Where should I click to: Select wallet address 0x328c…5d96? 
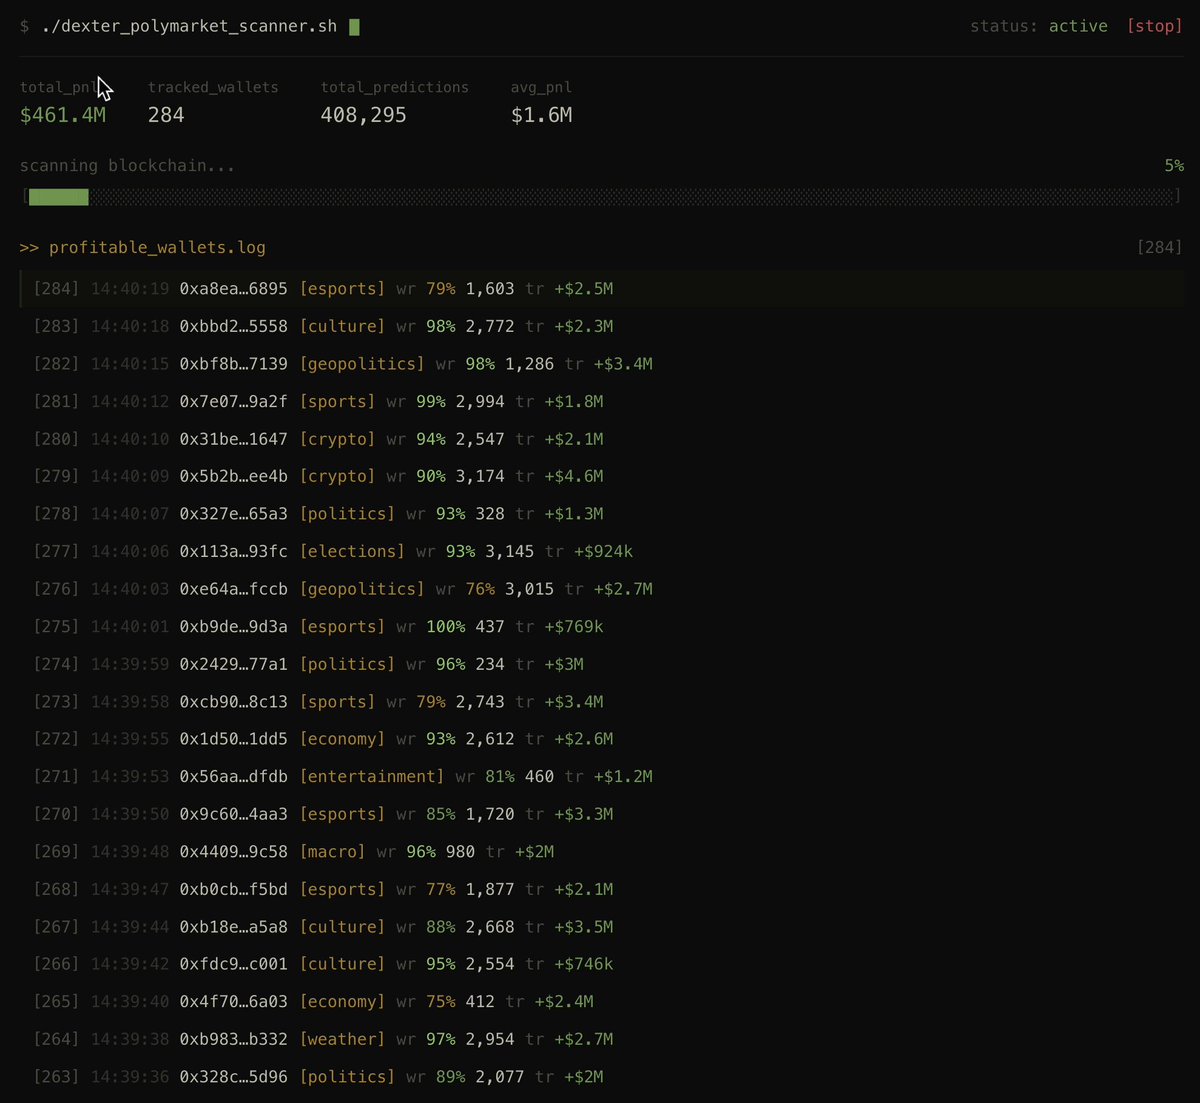(234, 1077)
